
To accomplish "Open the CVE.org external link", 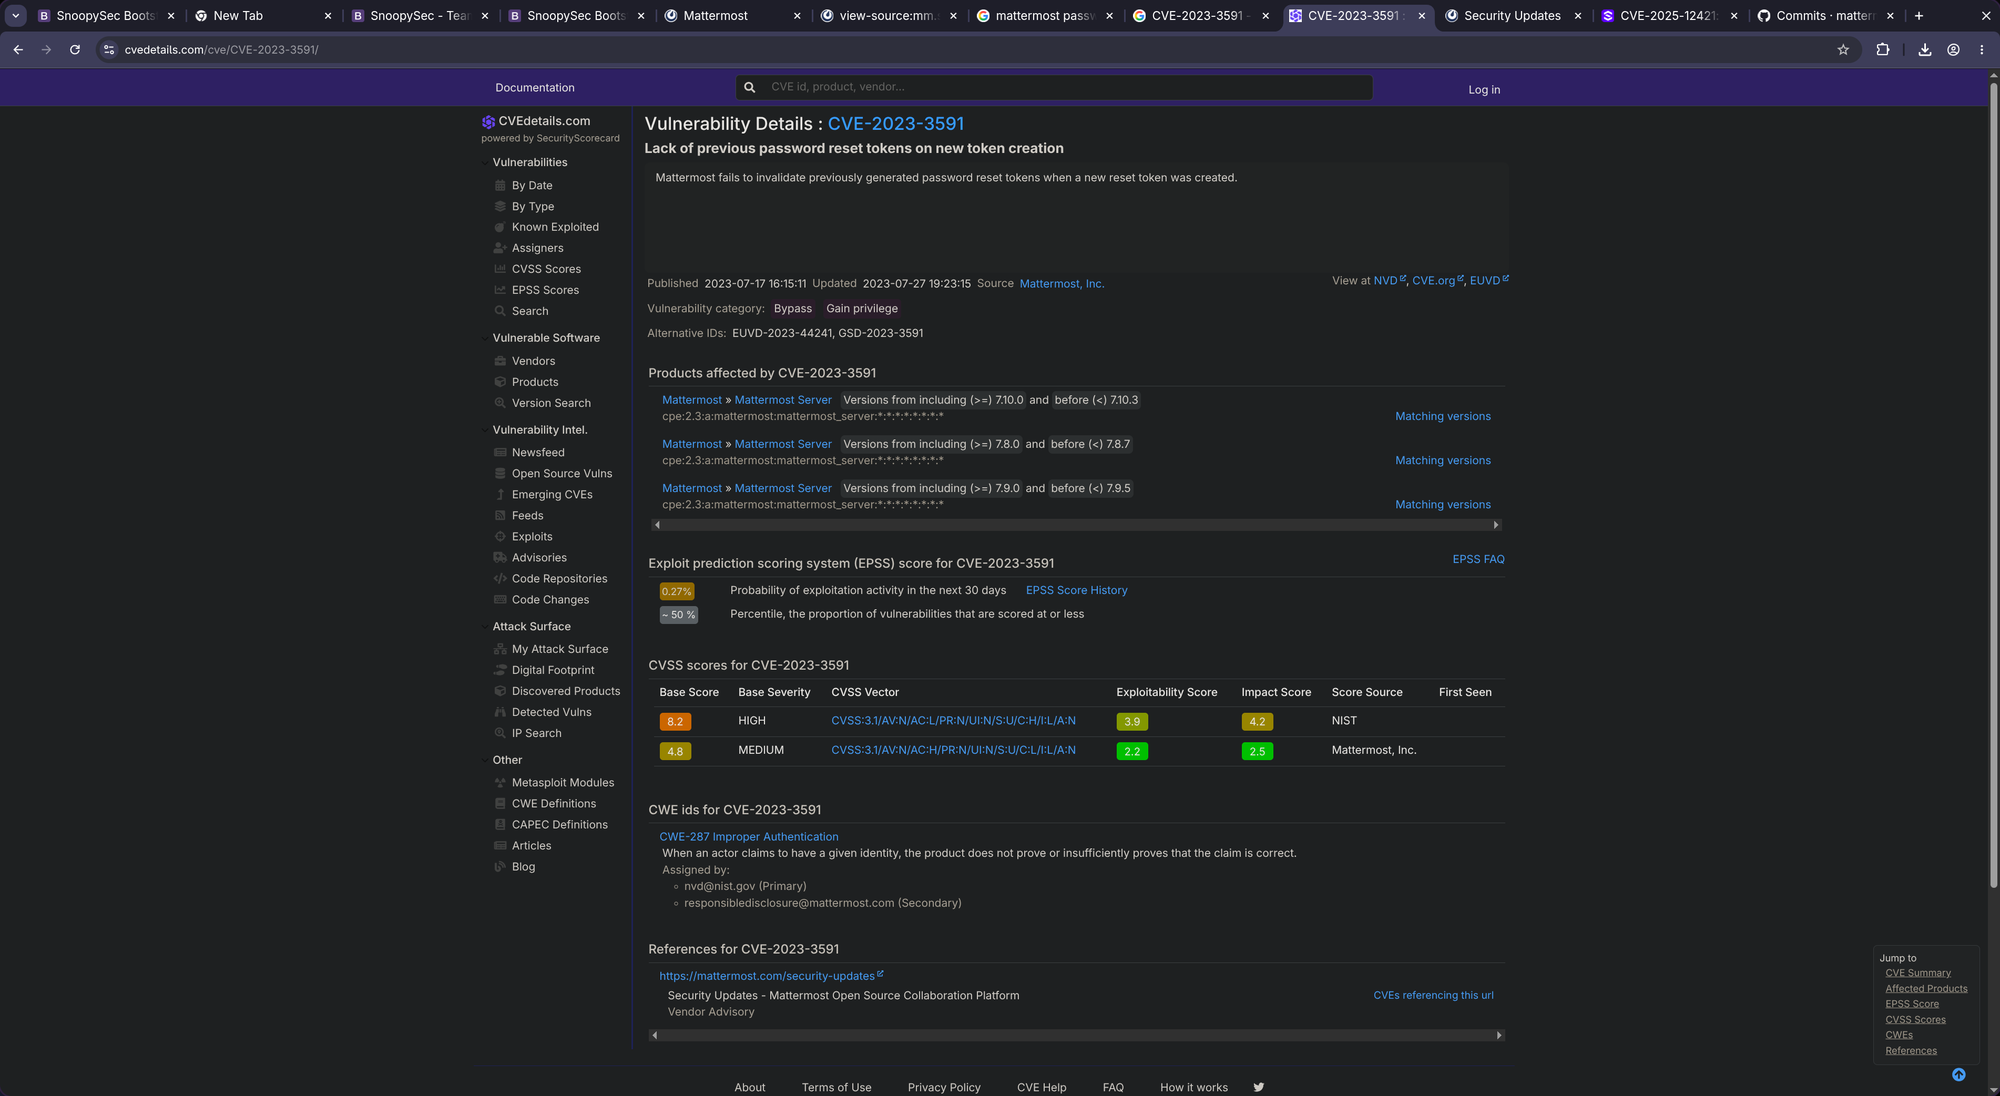I will (x=1437, y=281).
